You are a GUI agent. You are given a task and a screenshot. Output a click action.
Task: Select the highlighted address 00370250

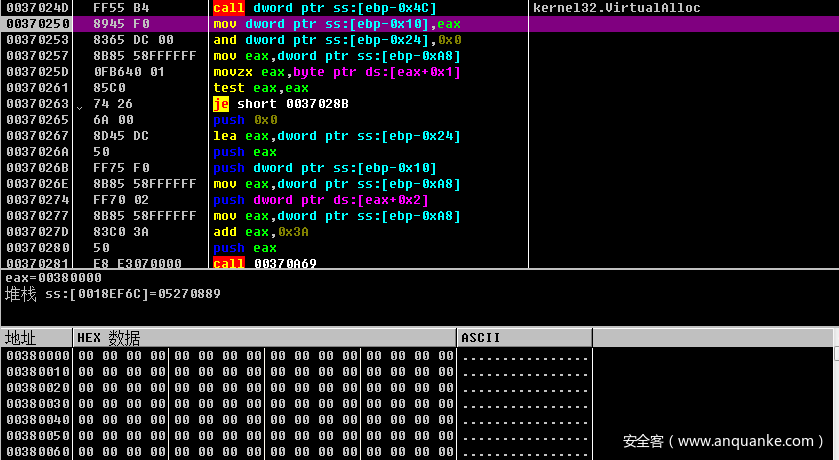(37, 24)
